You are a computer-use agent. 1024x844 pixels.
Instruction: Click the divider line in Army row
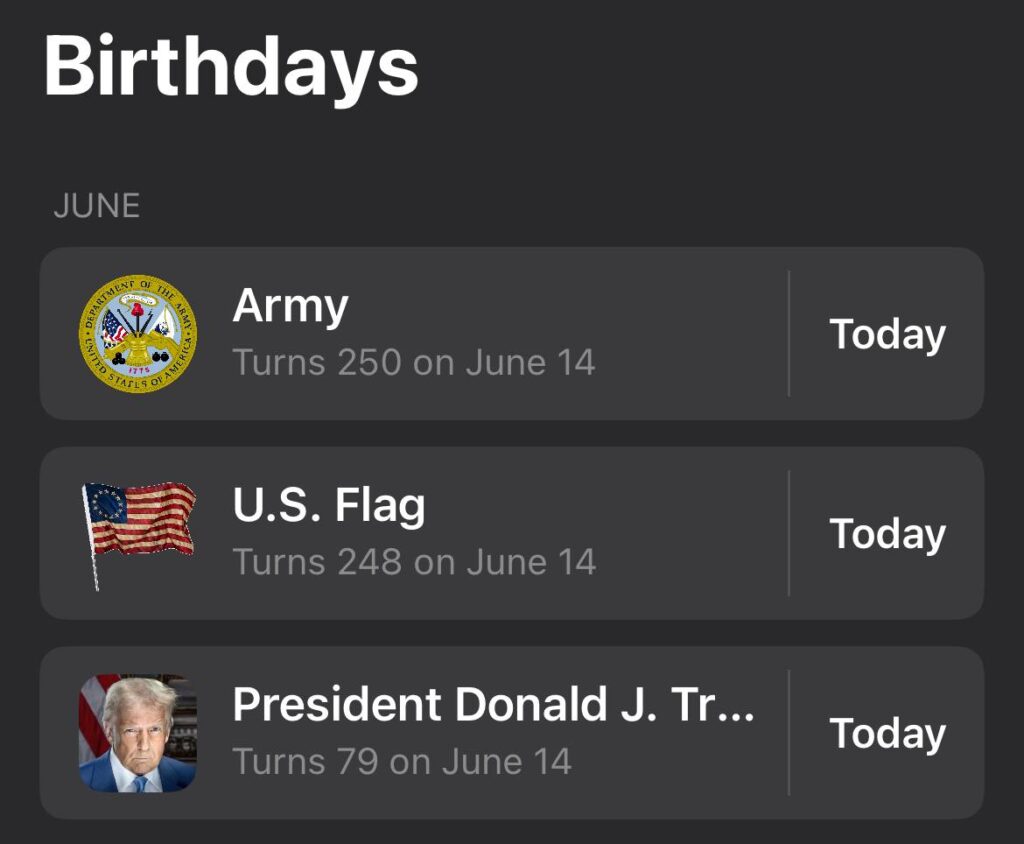[x=789, y=333]
